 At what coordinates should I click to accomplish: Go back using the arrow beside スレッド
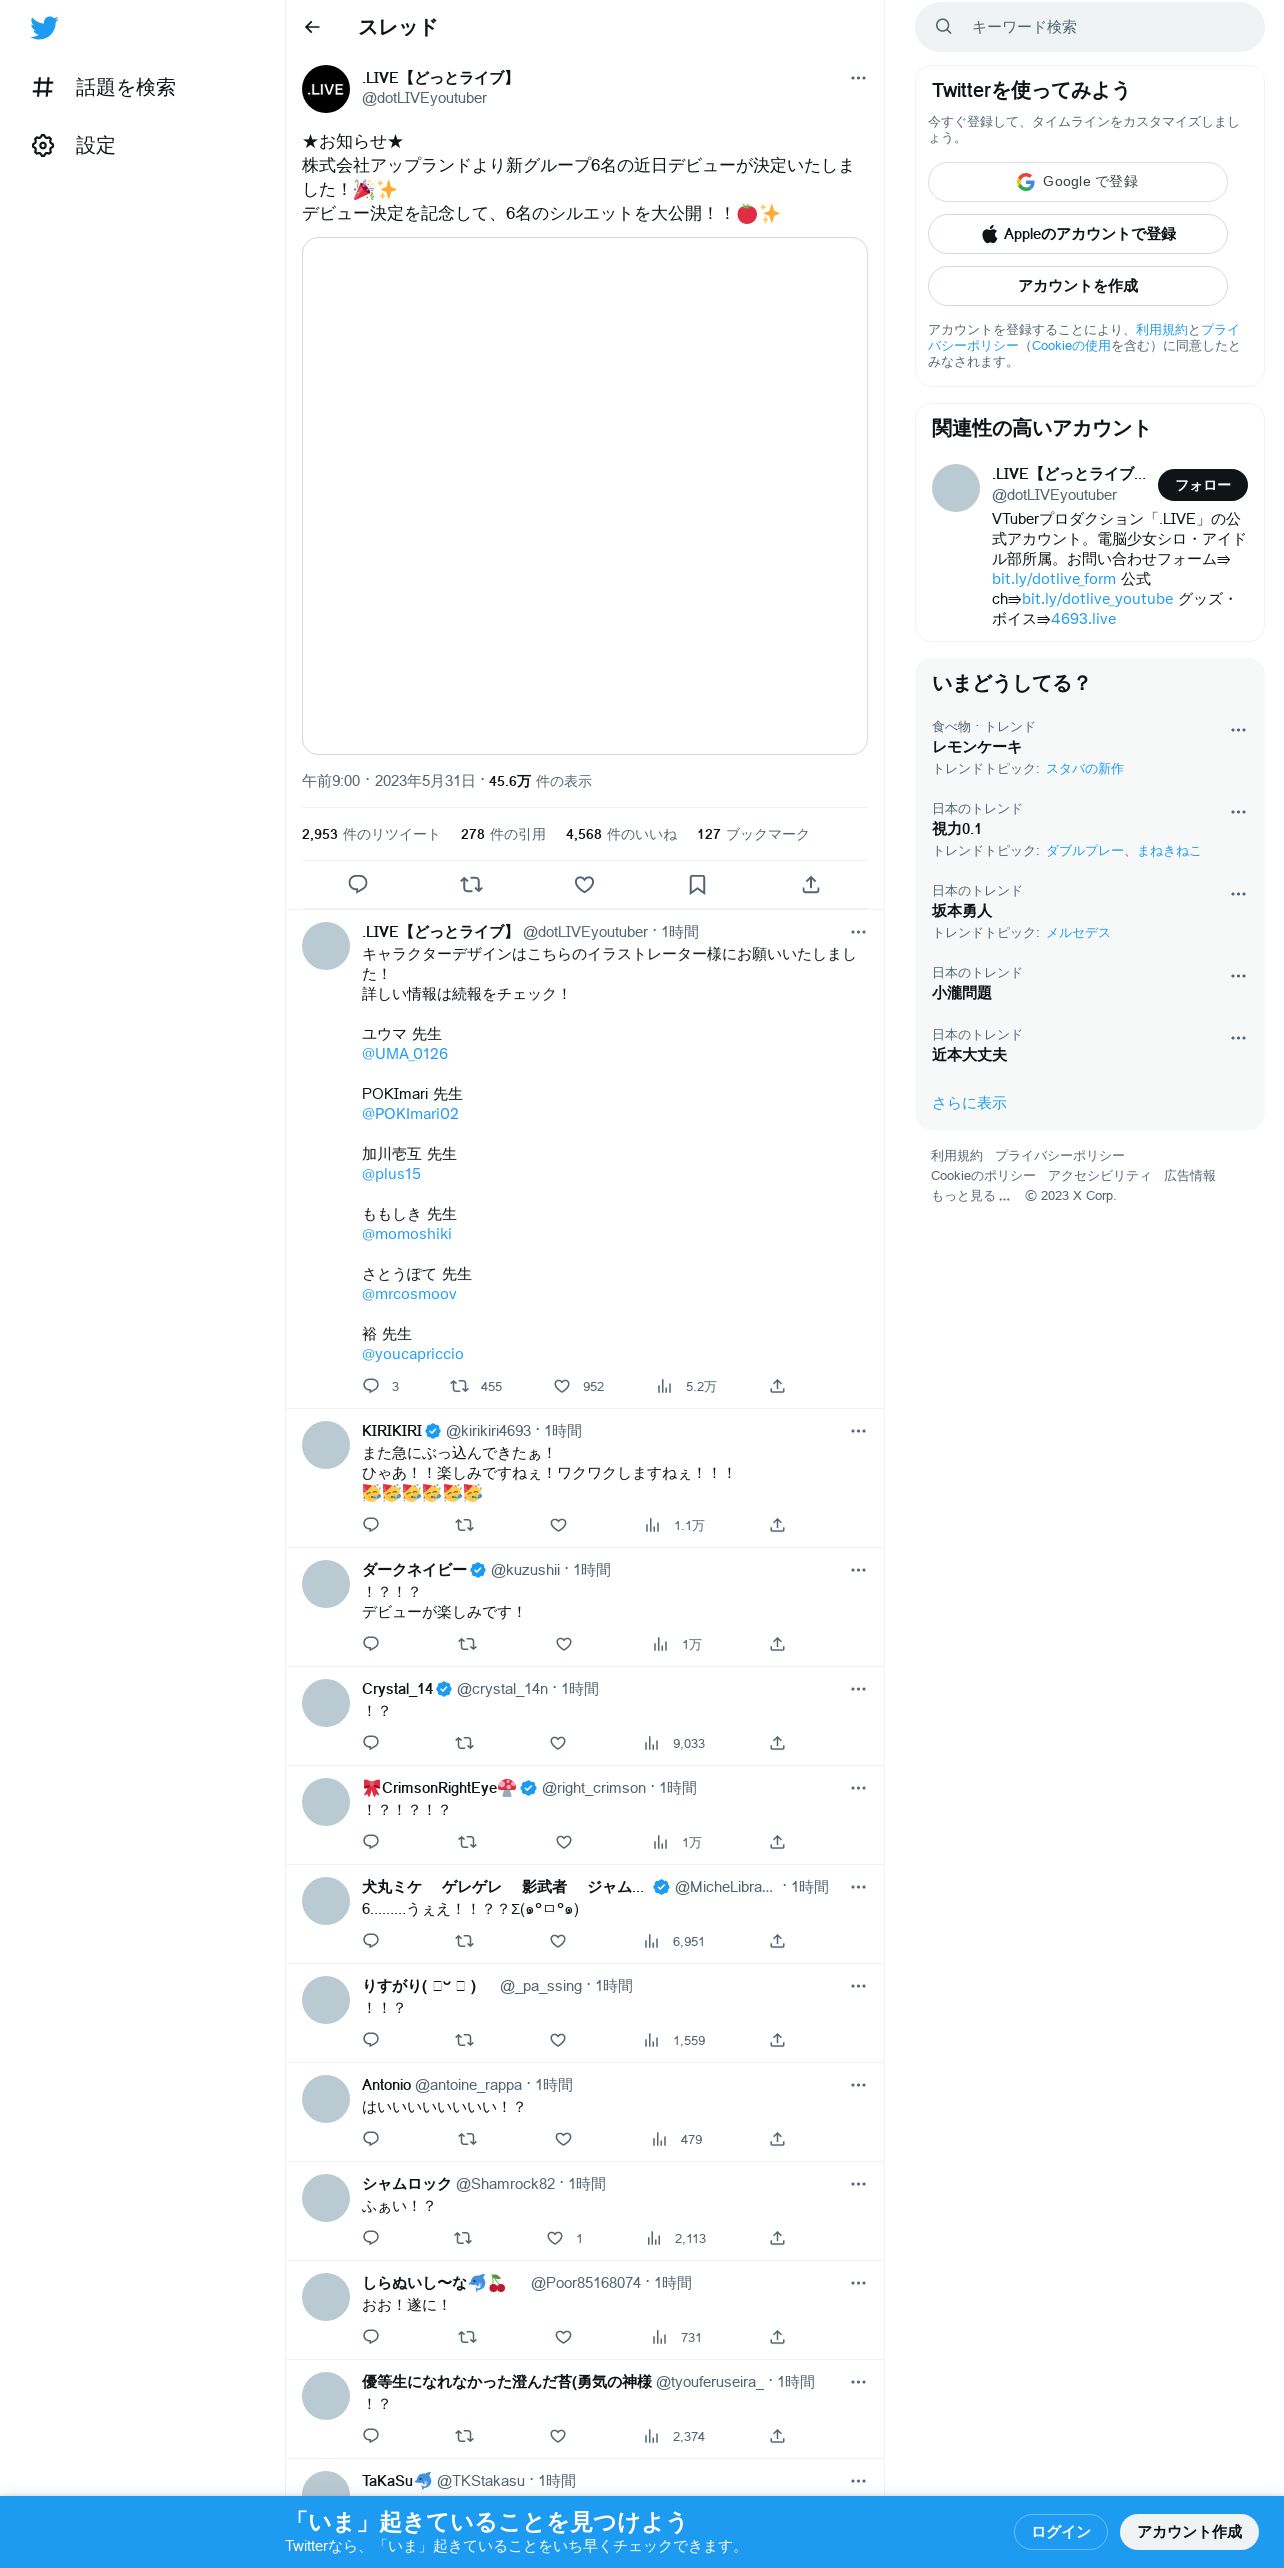click(312, 27)
